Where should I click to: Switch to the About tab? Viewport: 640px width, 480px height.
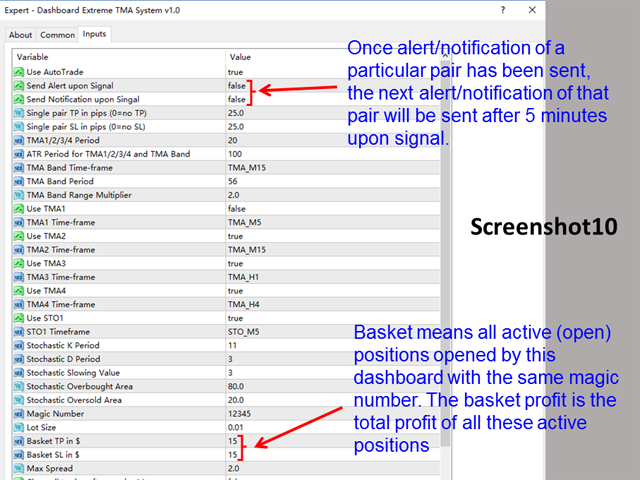20,34
